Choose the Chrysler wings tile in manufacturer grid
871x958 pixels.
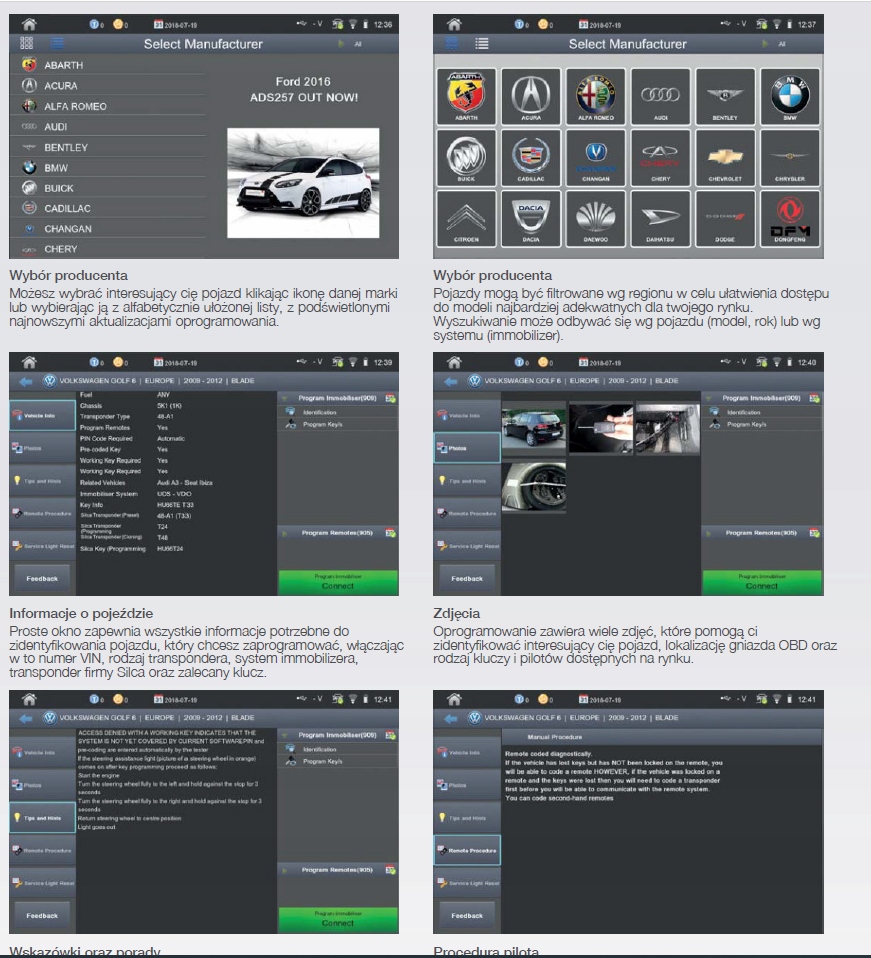pos(790,158)
